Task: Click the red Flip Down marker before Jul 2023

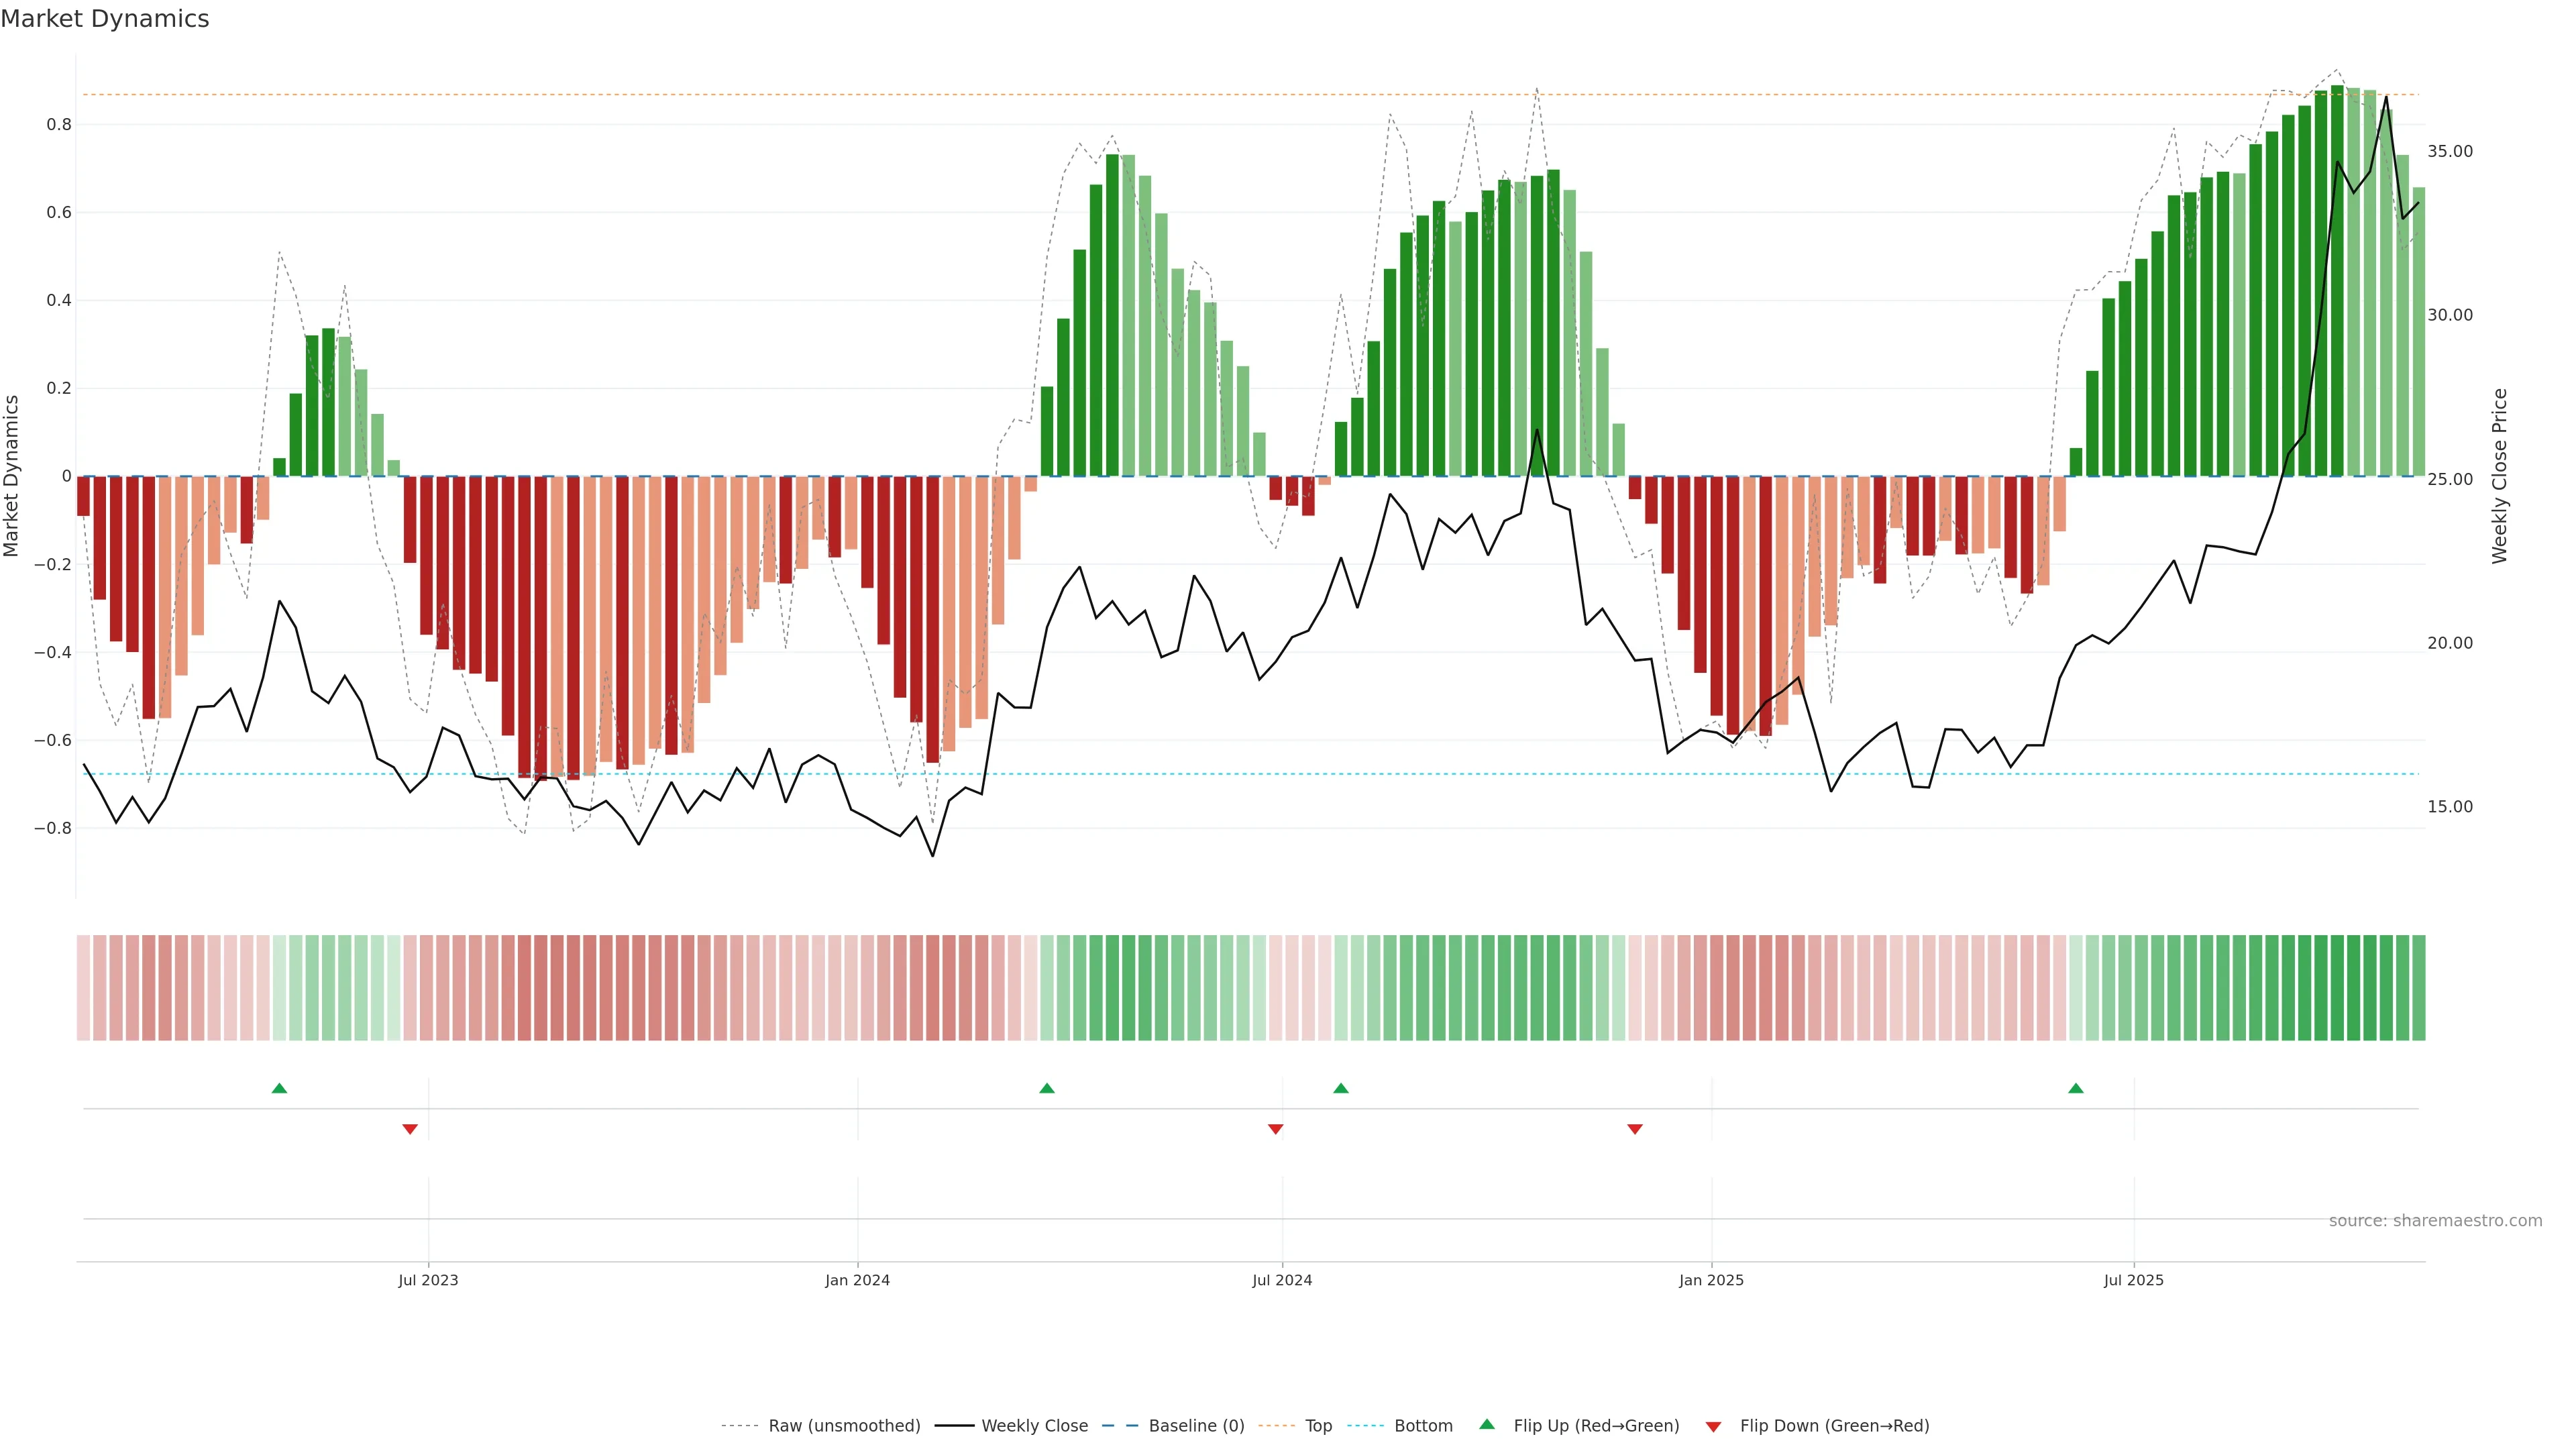Action: pyautogui.click(x=410, y=1129)
